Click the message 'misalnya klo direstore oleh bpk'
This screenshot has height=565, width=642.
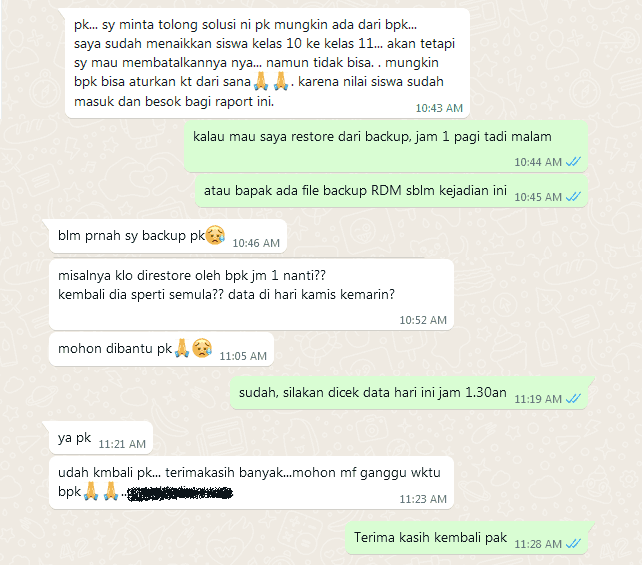tap(251, 294)
